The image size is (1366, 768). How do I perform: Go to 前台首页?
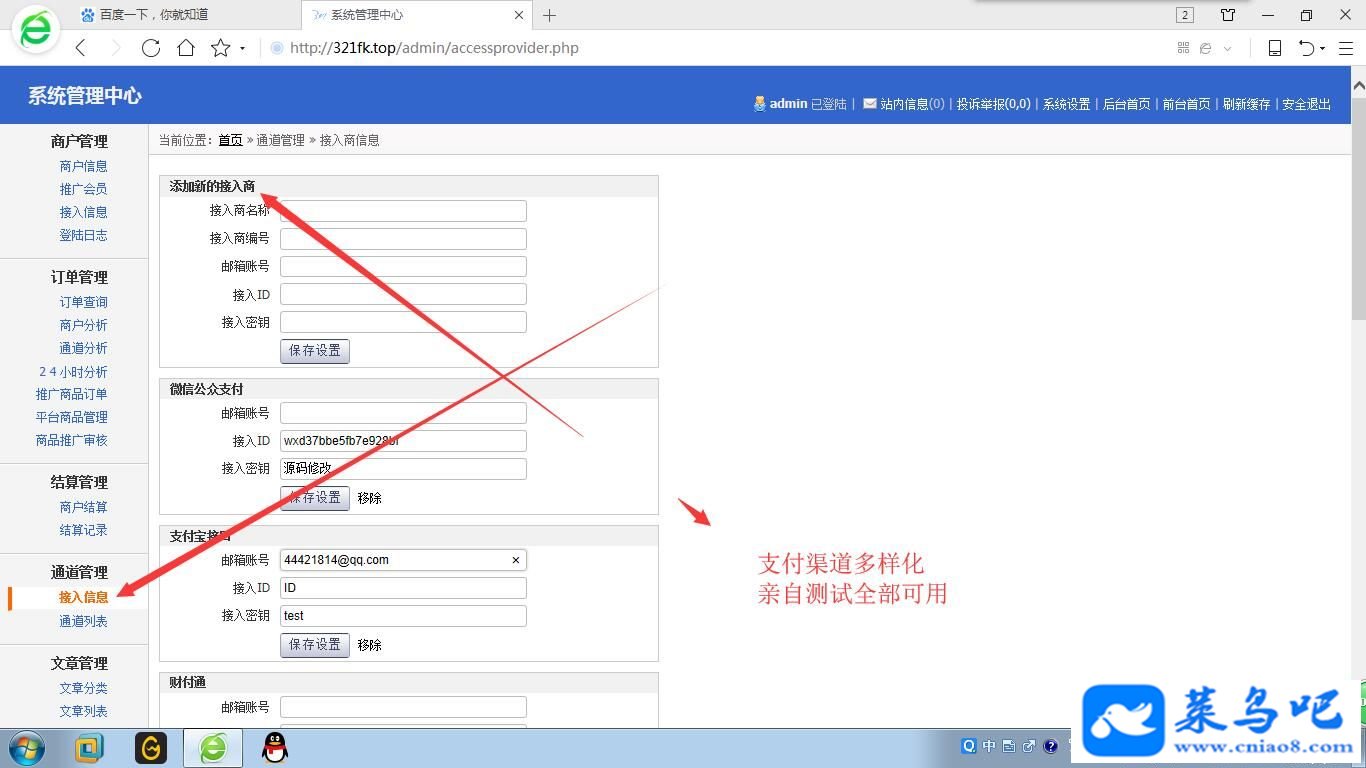tap(1186, 104)
